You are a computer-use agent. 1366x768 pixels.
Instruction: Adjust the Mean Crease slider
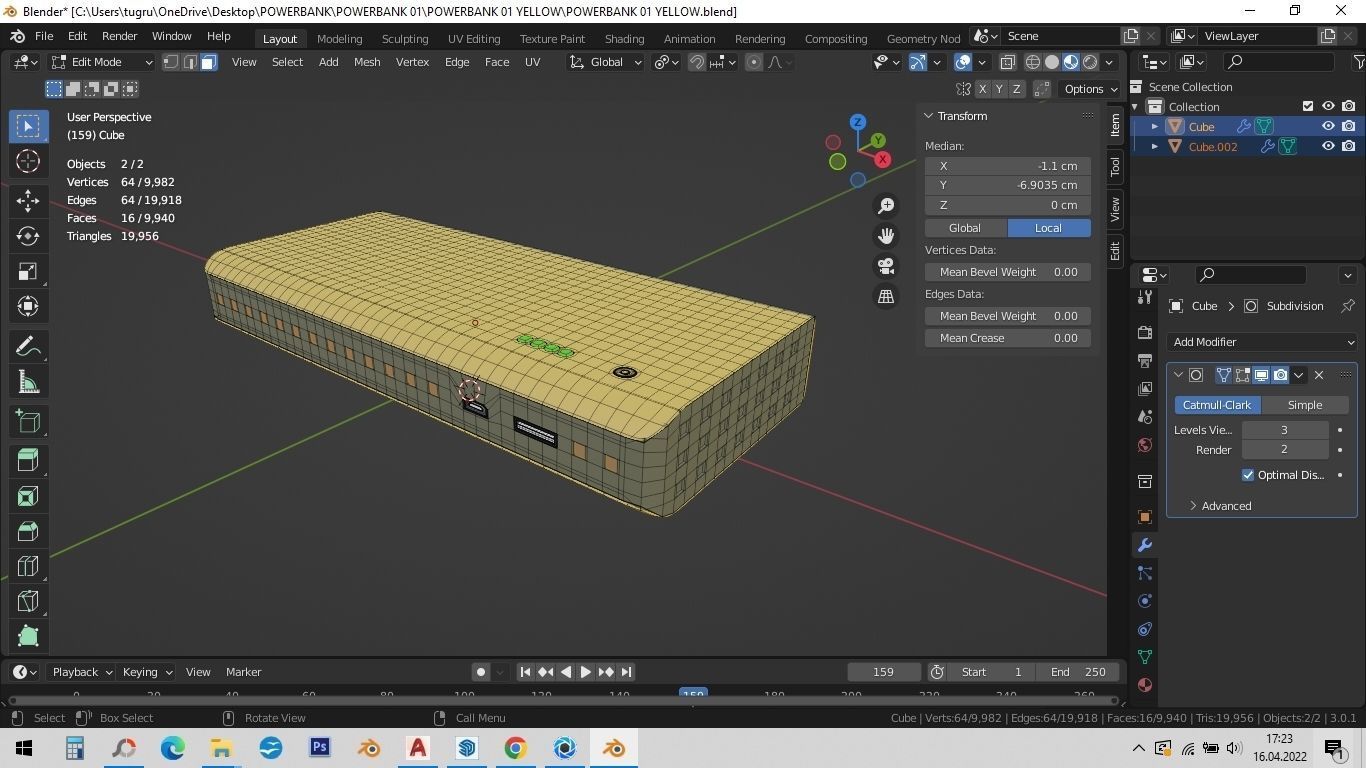coord(1008,338)
